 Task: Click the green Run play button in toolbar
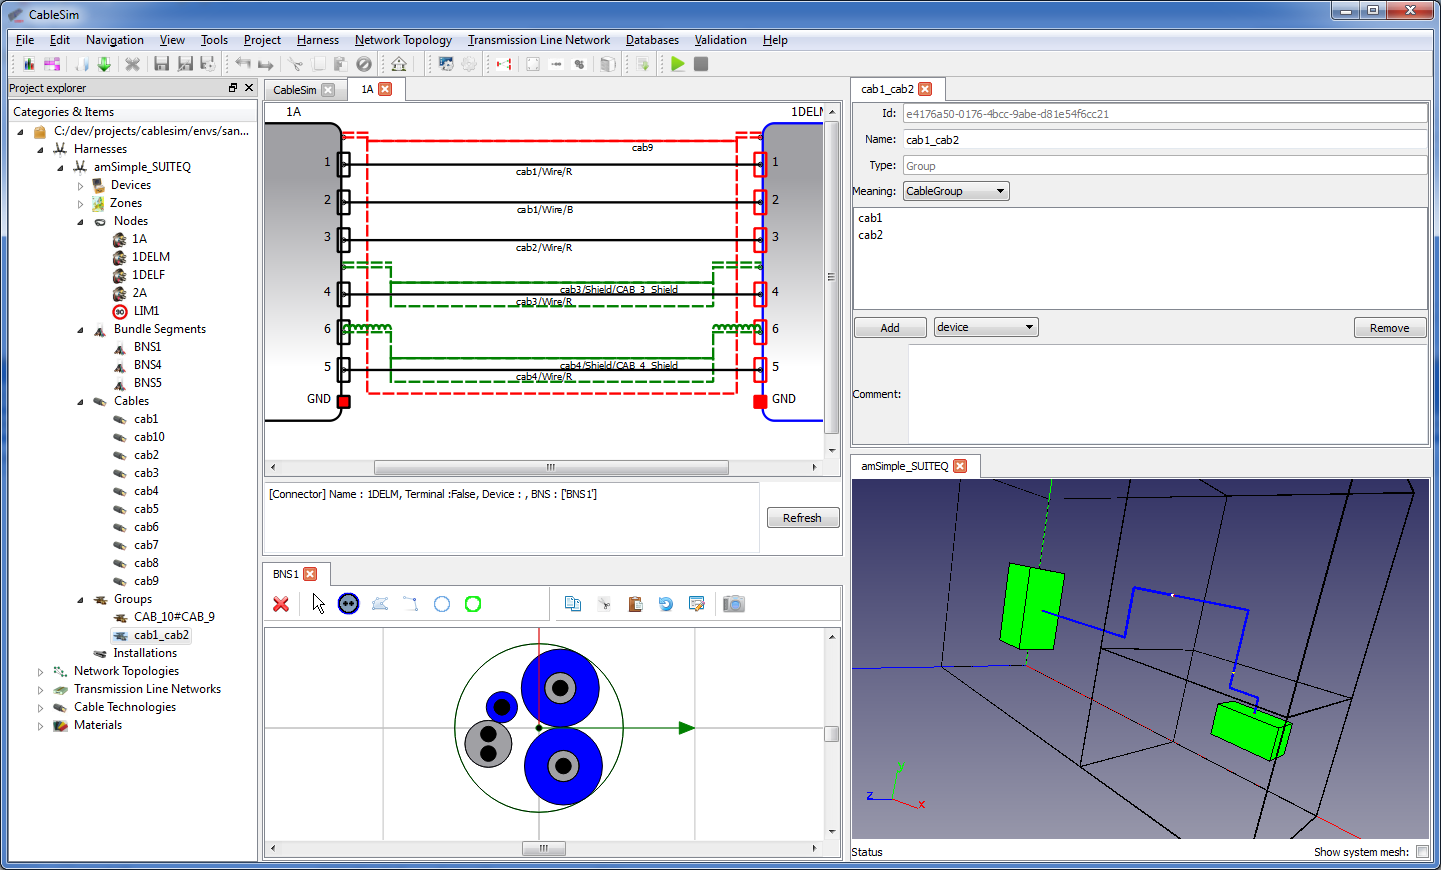pos(678,64)
